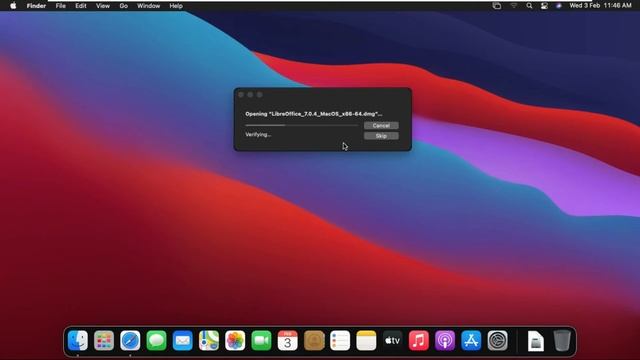The width and height of the screenshot is (640, 360).
Task: Open Contacts from the Dock
Action: point(314,340)
